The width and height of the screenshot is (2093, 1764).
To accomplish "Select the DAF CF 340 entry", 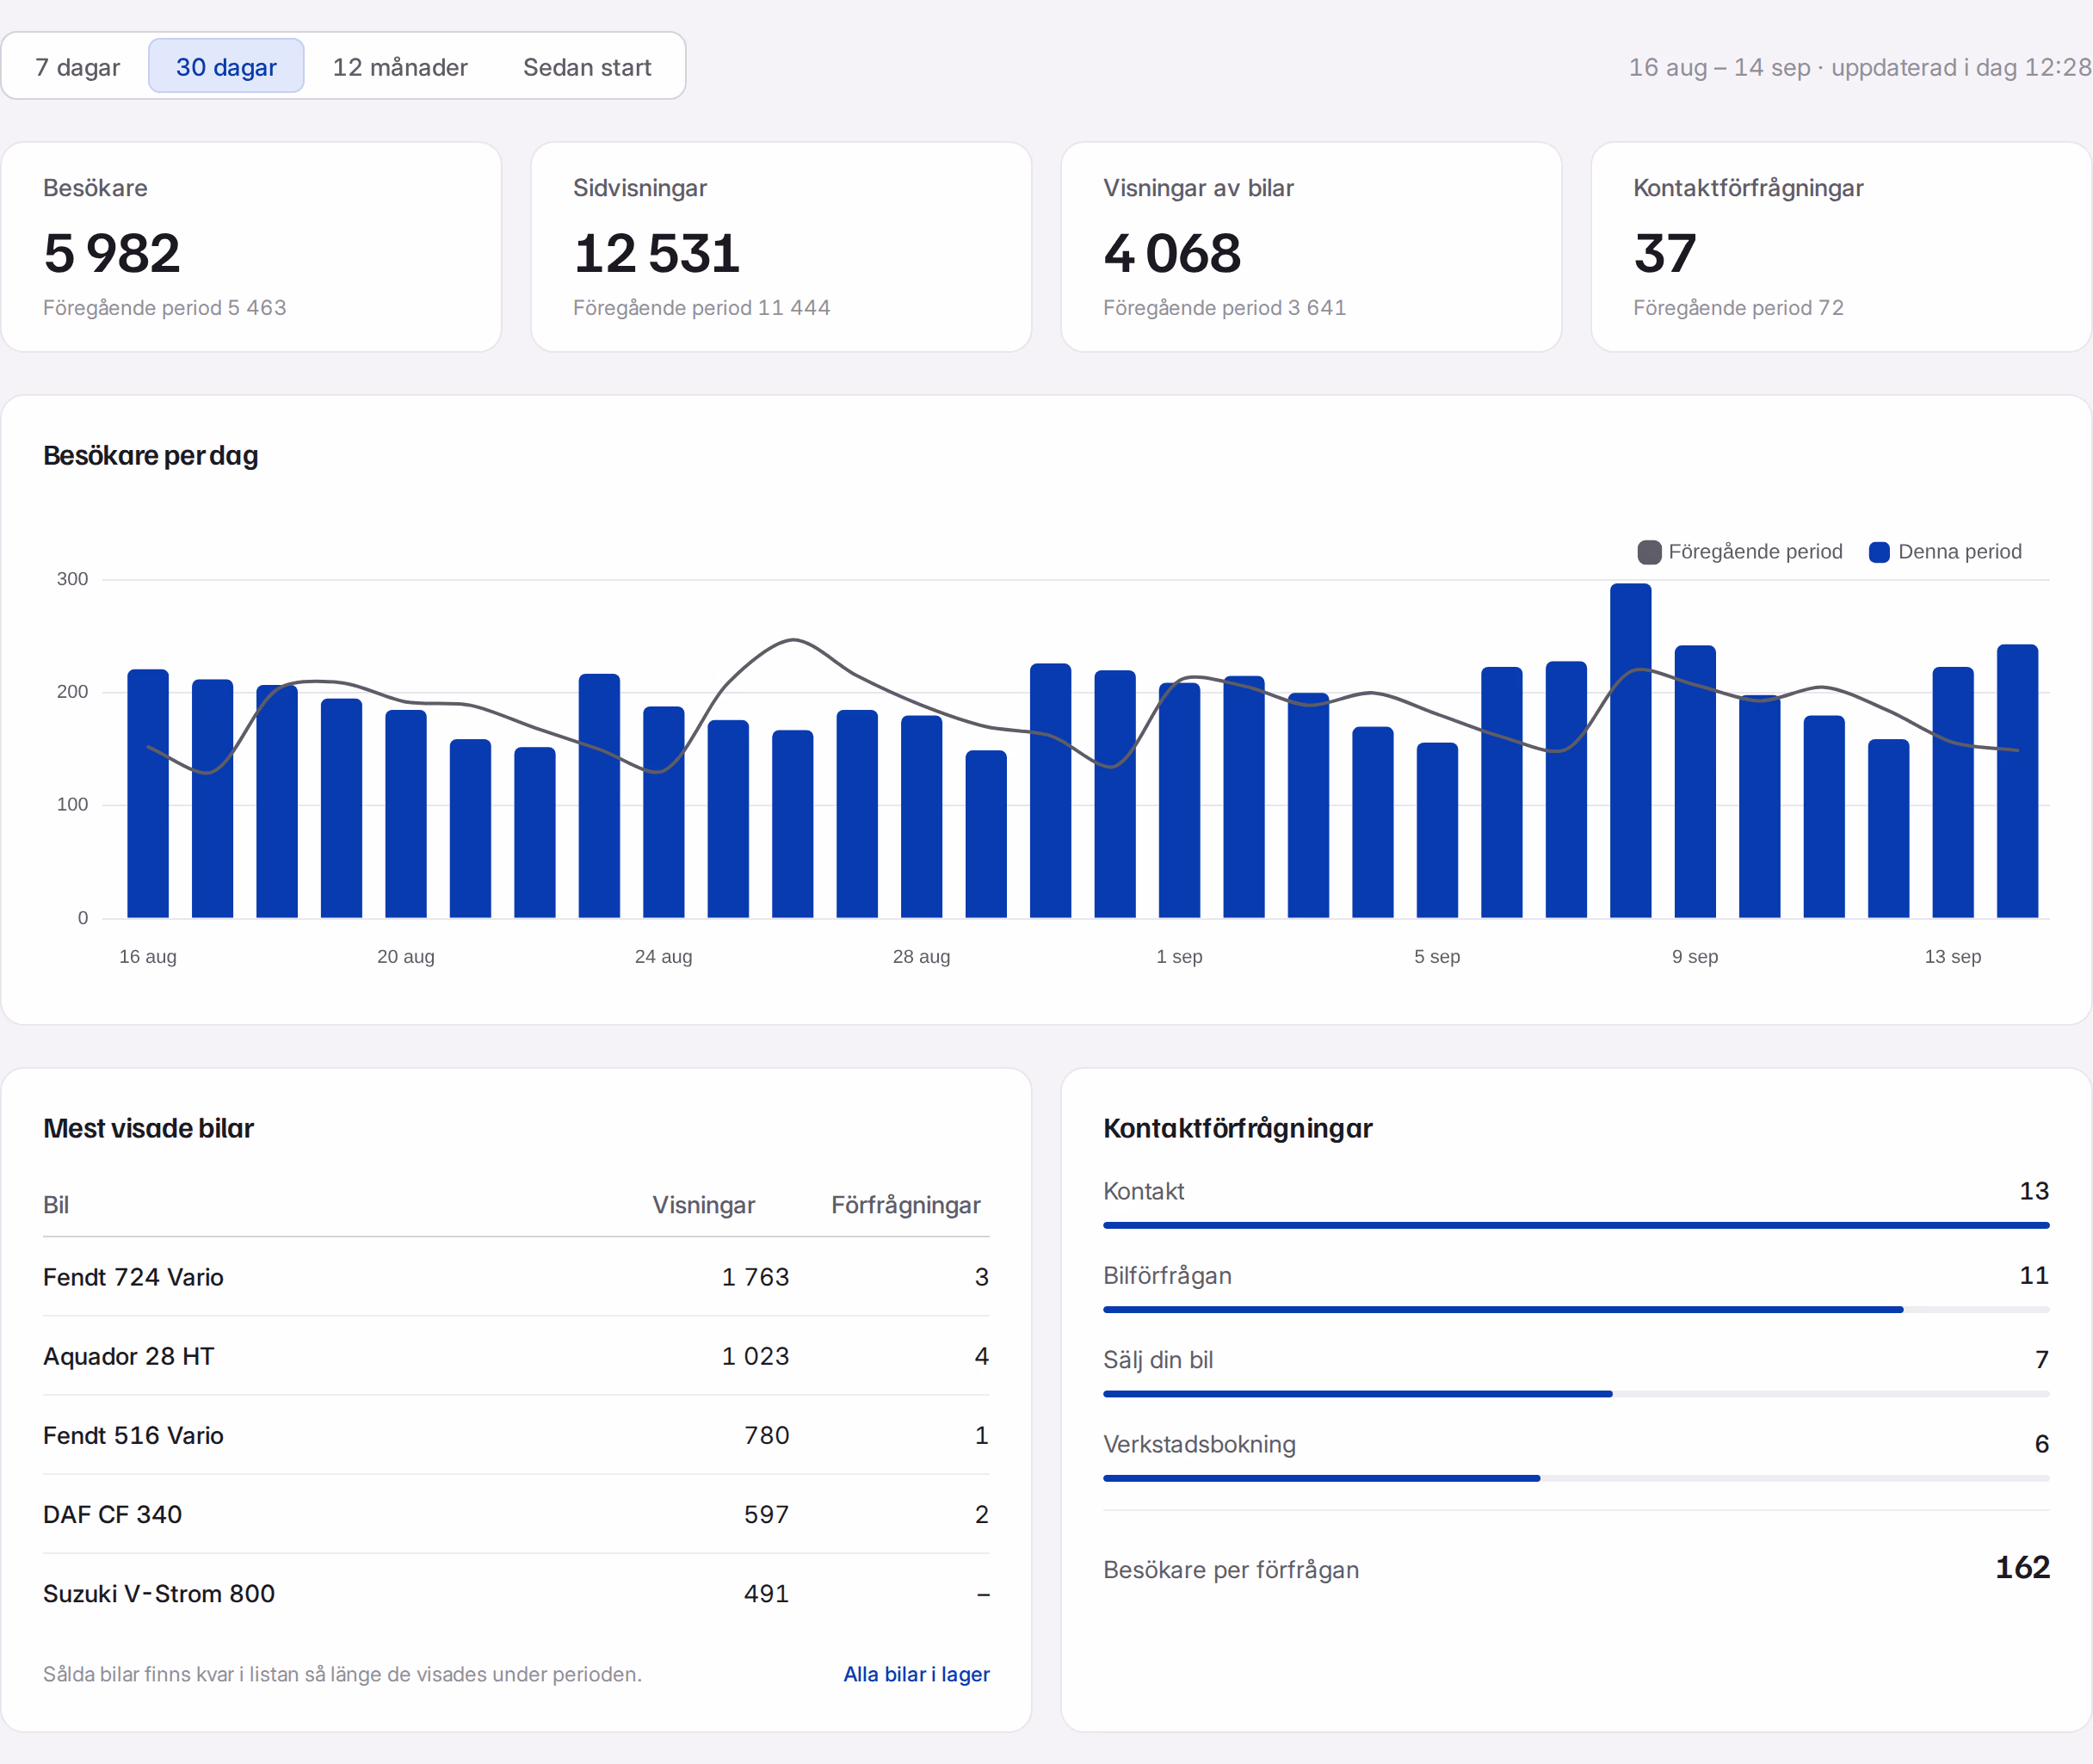I will point(516,1514).
